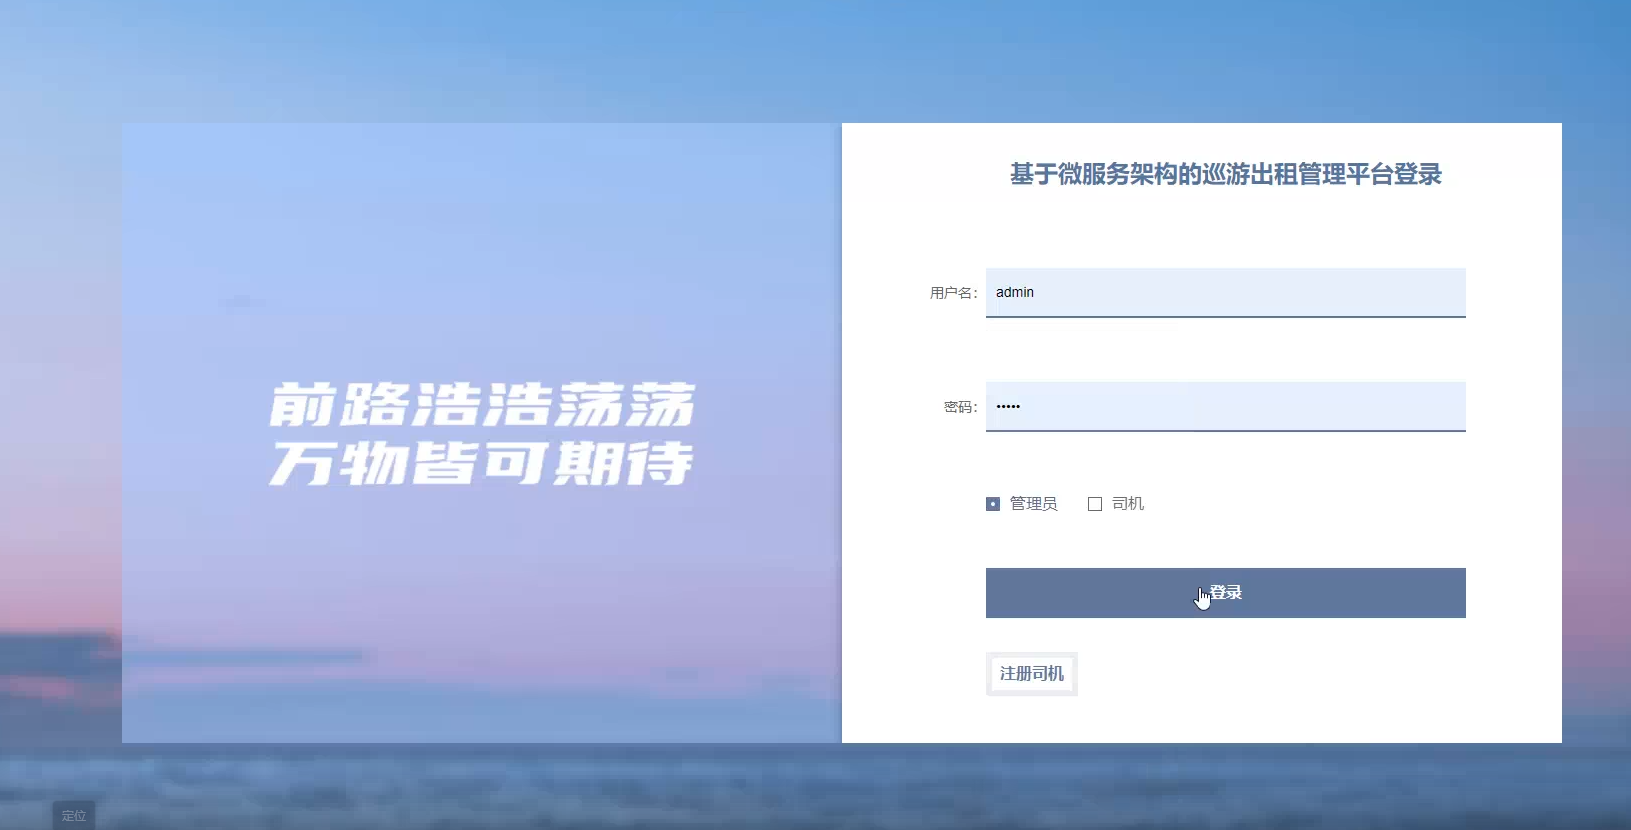Click the 万物皆可期待 slogan line
The height and width of the screenshot is (830, 1631).
[482, 463]
